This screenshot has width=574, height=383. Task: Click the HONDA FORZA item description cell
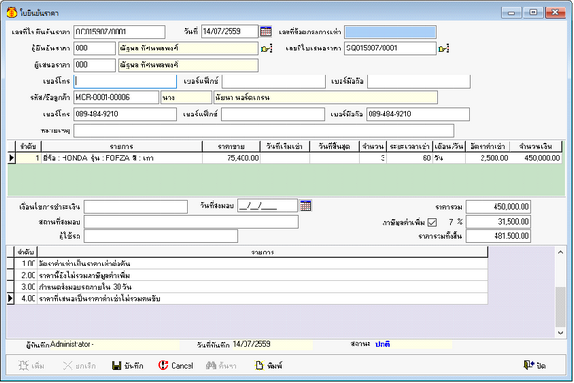point(122,158)
